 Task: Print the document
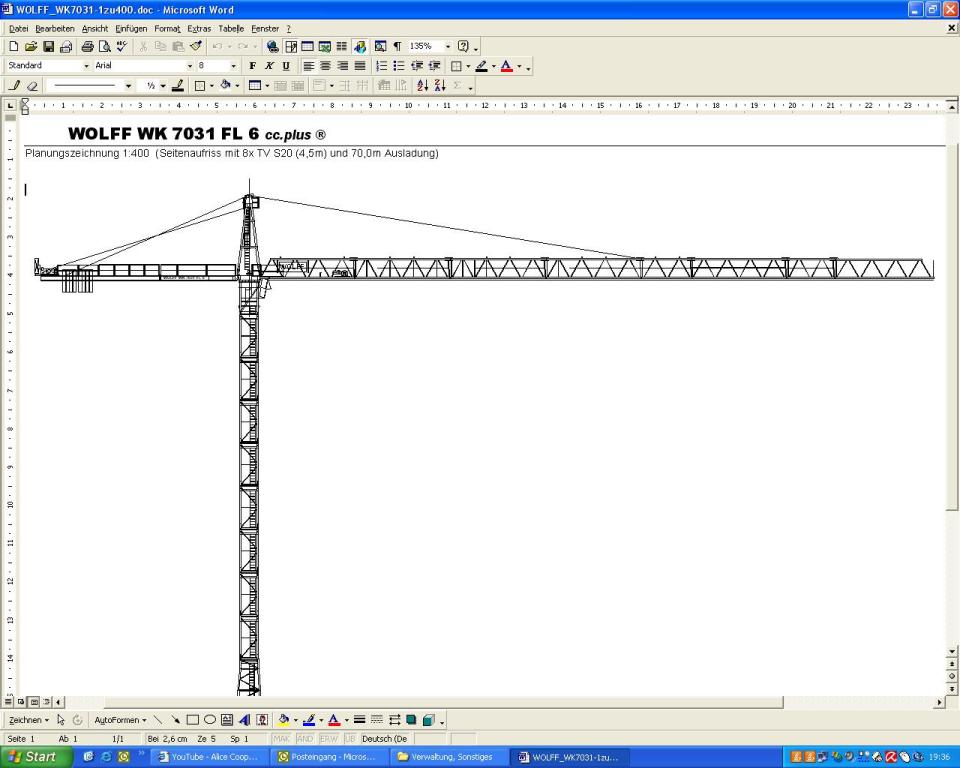pyautogui.click(x=87, y=47)
